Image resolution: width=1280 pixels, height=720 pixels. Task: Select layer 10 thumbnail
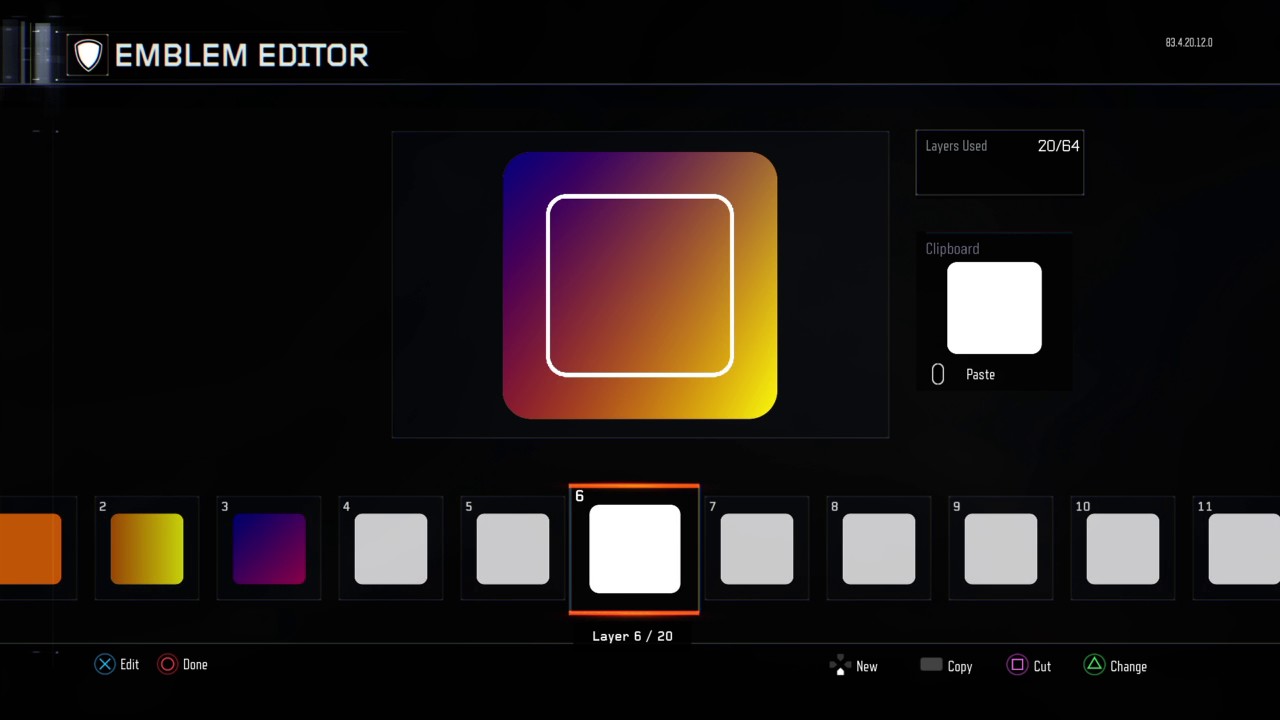coord(1123,549)
